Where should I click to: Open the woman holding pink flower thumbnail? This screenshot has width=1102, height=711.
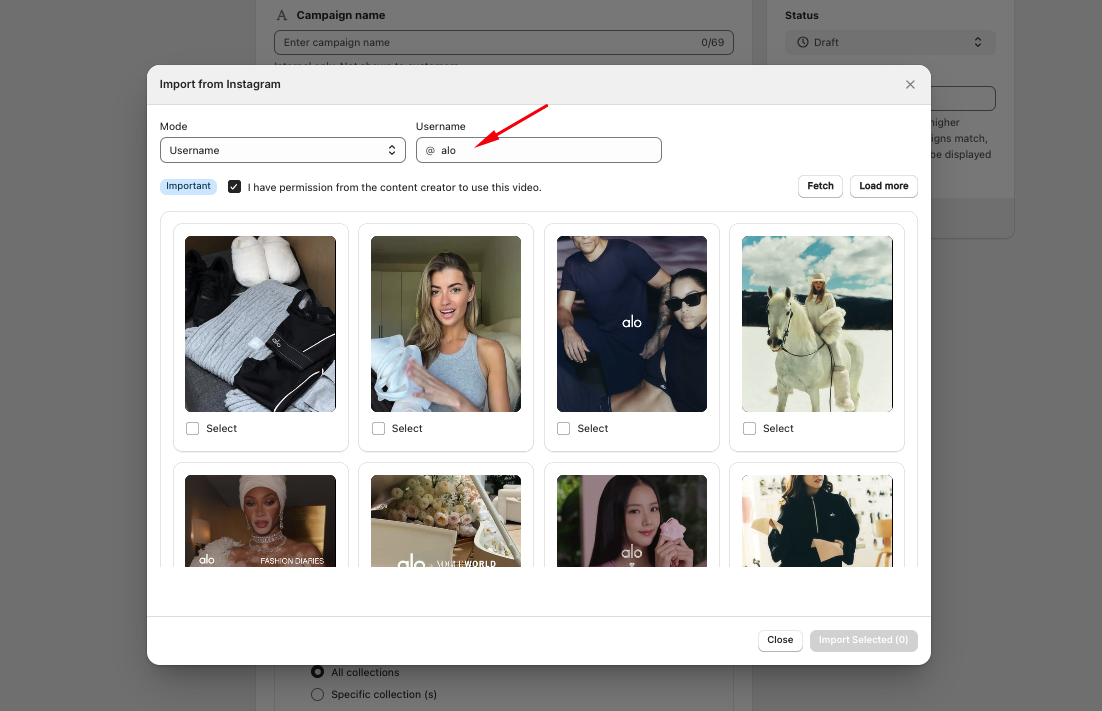pyautogui.click(x=632, y=521)
